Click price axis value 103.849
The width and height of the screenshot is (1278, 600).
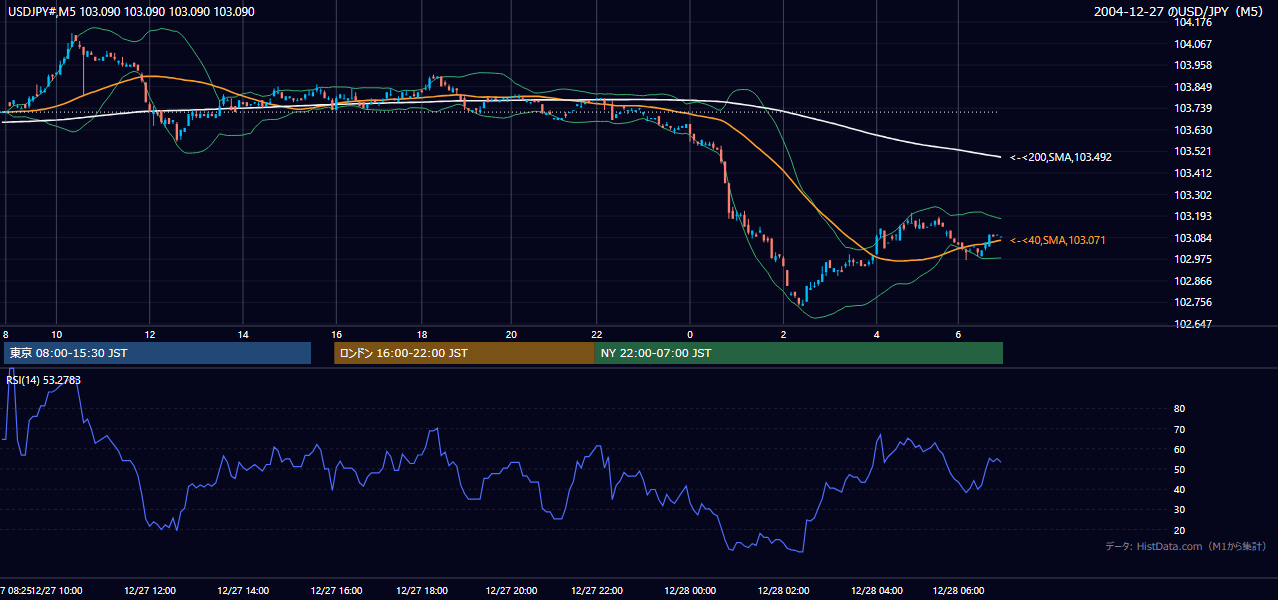click(x=1192, y=87)
